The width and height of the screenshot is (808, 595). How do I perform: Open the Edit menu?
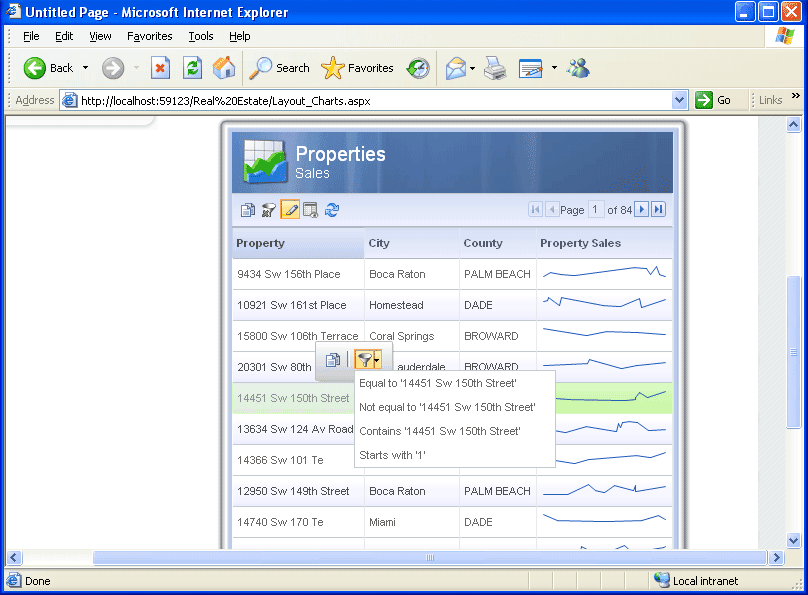click(x=64, y=36)
